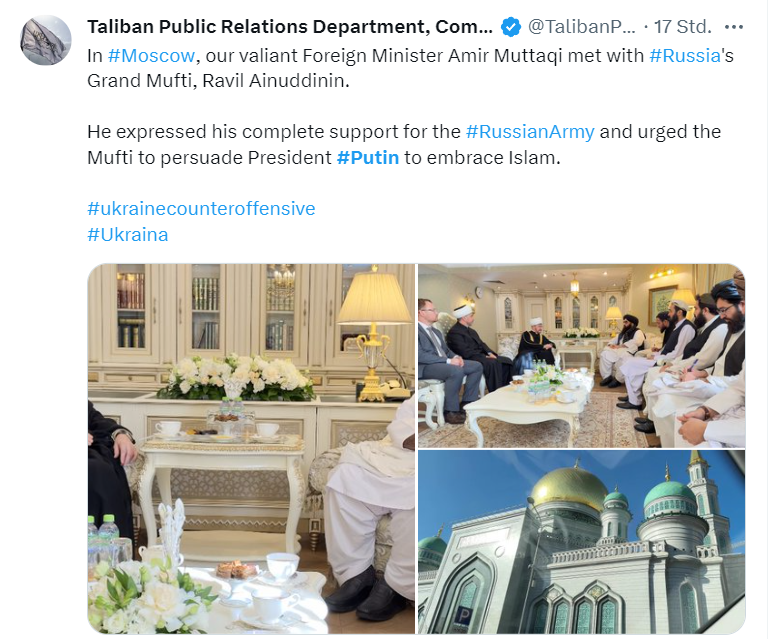This screenshot has width=773, height=639.
Task: Open the bold #Putin hashtag
Action: 368,158
